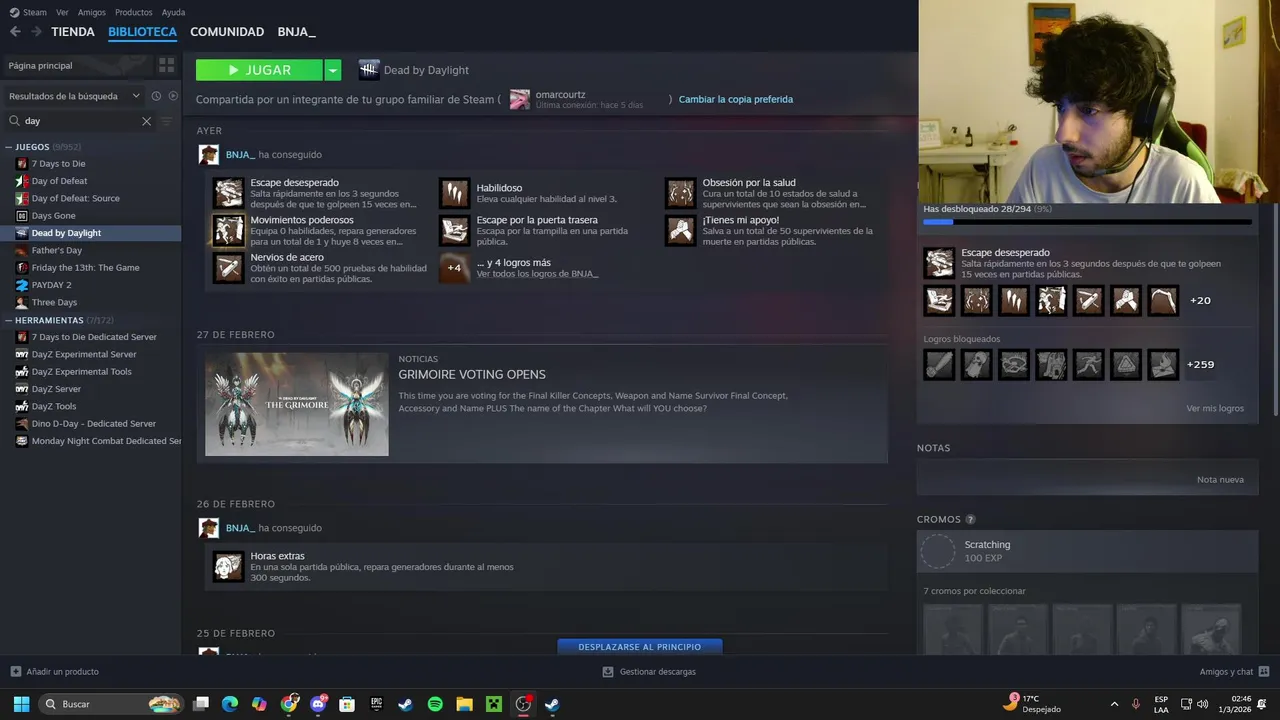Image resolution: width=1280 pixels, height=720 pixels.
Task: Collapse the JUEGOS category
Action: (x=9, y=147)
